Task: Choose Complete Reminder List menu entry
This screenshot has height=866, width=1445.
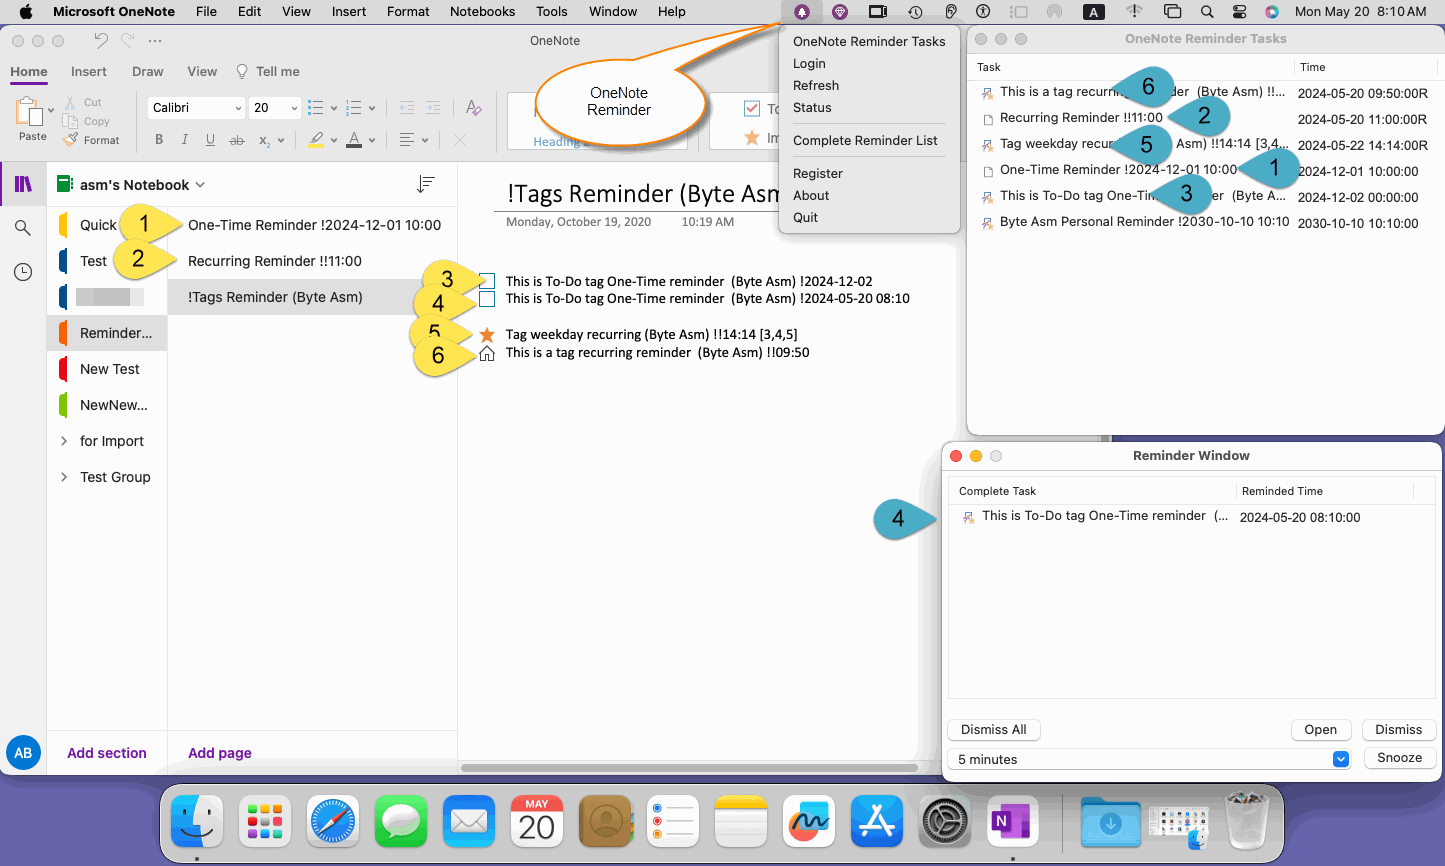Action: coord(865,140)
